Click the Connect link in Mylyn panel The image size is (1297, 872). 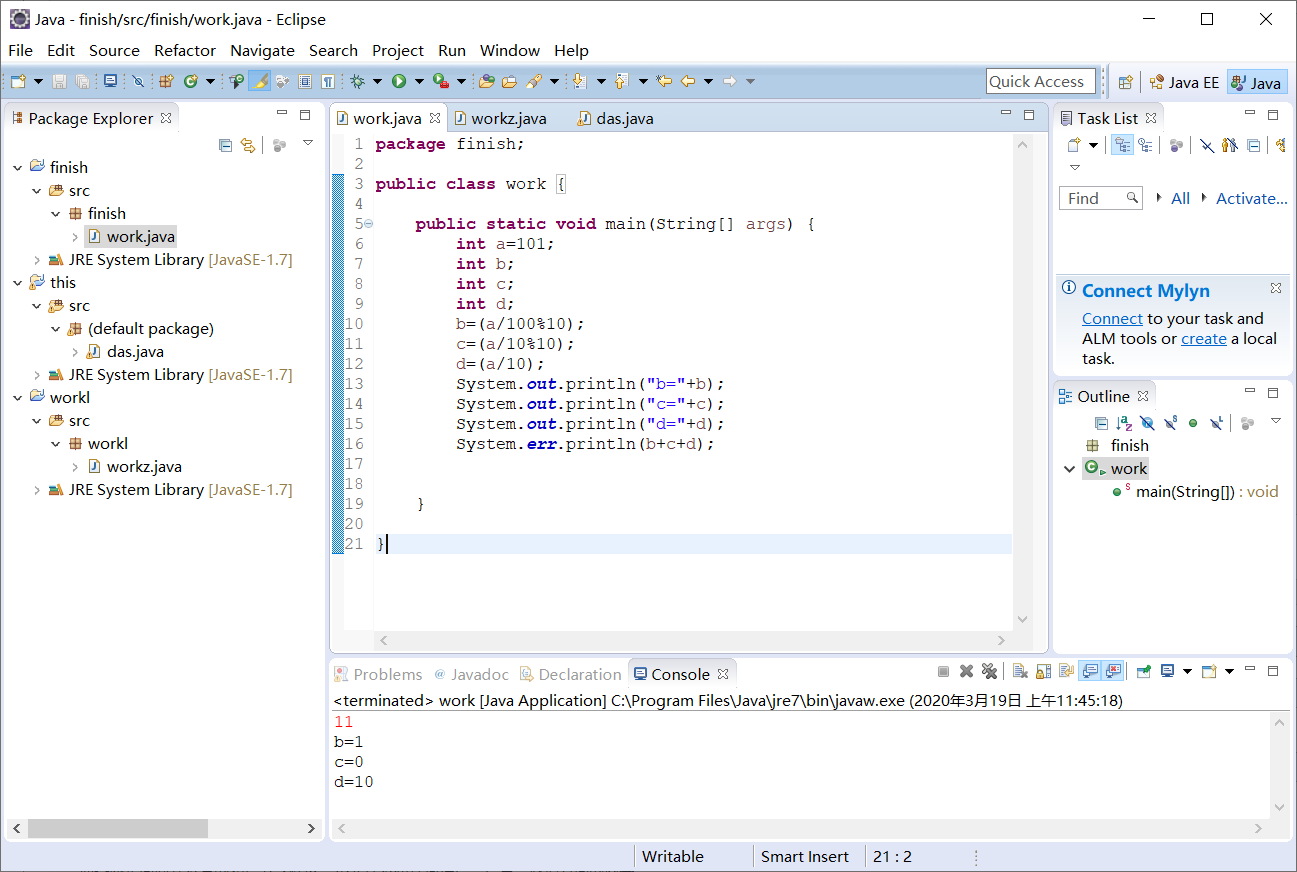tap(1111, 319)
